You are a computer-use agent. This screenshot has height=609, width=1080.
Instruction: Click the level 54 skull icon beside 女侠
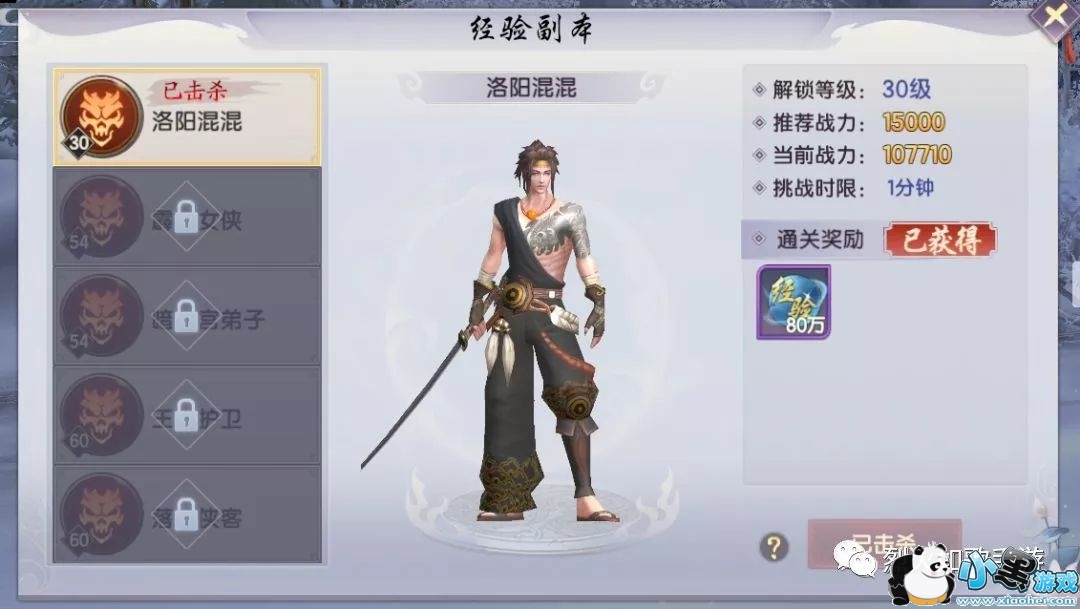click(x=101, y=216)
